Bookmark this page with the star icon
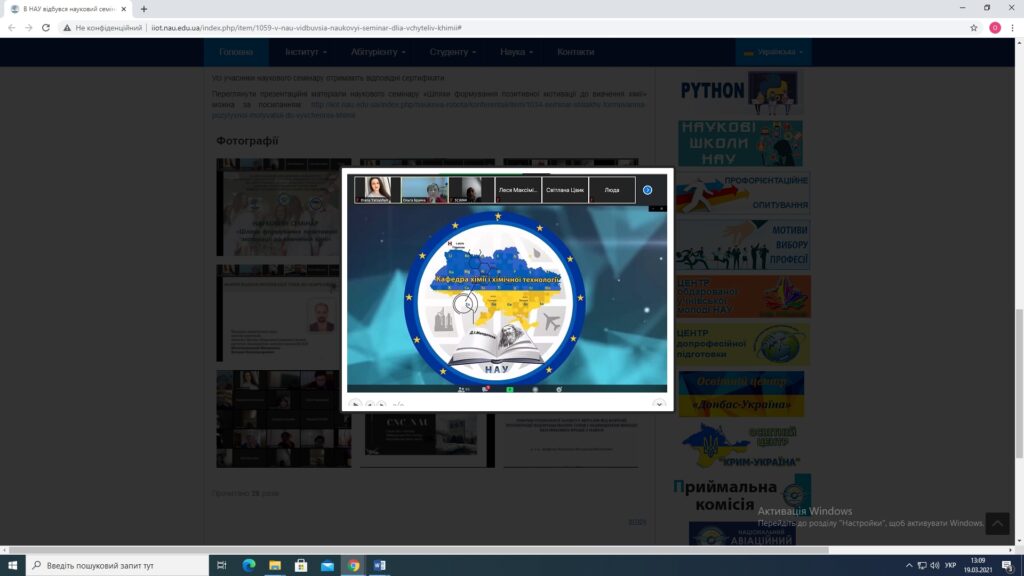This screenshot has height=576, width=1024. (x=974, y=28)
